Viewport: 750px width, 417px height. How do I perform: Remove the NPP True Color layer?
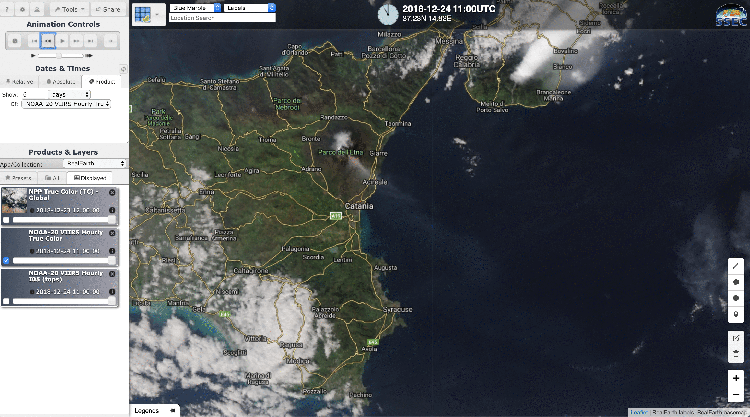coord(112,193)
